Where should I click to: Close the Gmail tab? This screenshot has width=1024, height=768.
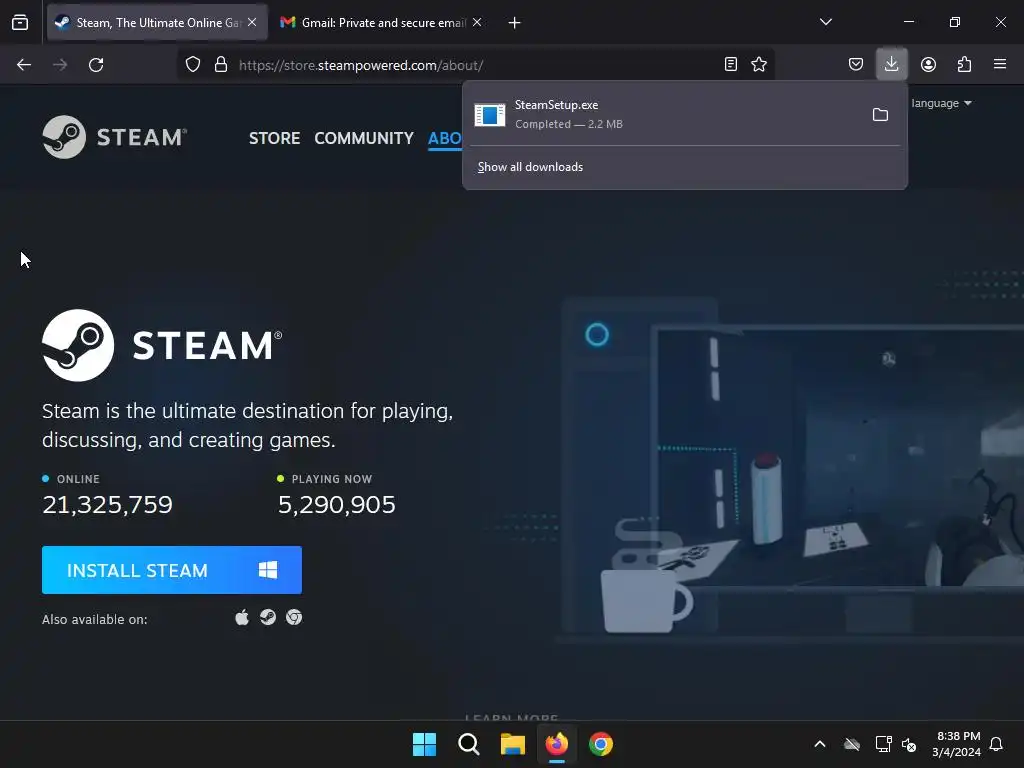pos(477,22)
